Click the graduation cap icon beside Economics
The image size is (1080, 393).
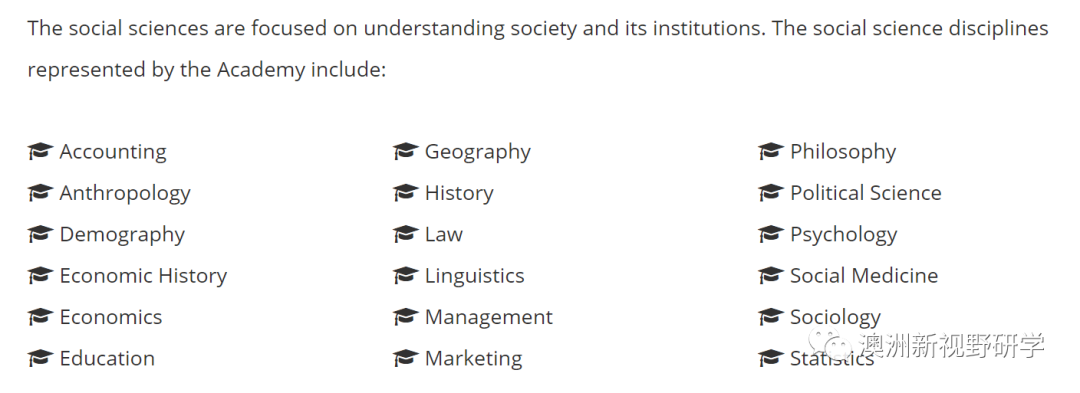pos(40,317)
